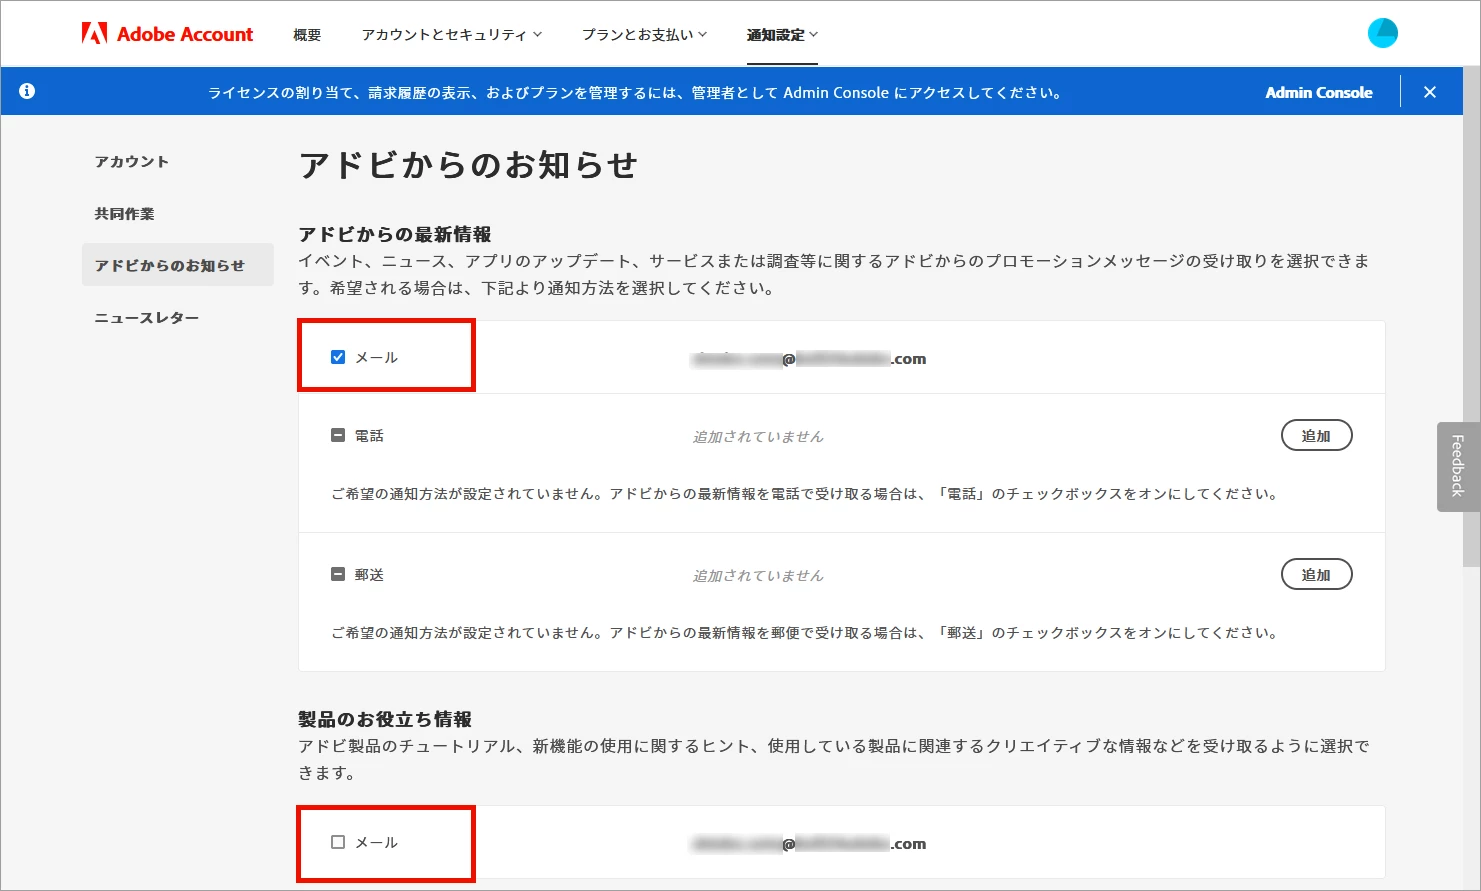The height and width of the screenshot is (891, 1481).
Task: Select アカウント in sidebar
Action: pos(132,162)
